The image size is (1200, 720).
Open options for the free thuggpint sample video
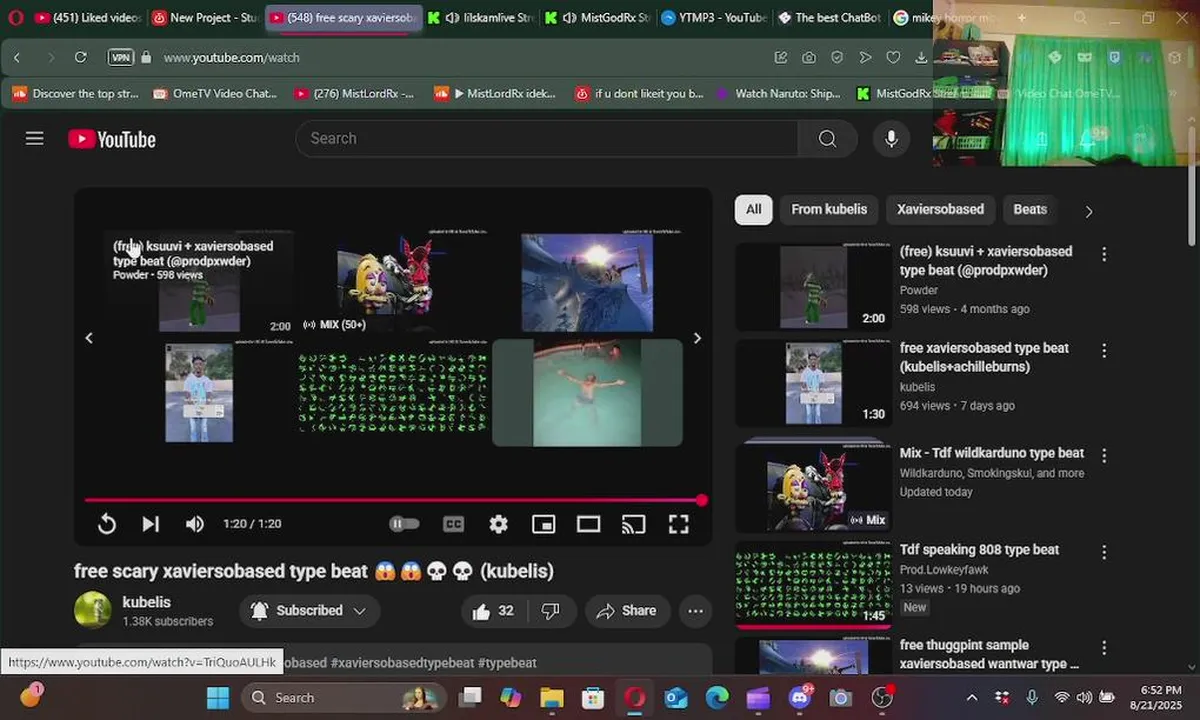click(1104, 648)
